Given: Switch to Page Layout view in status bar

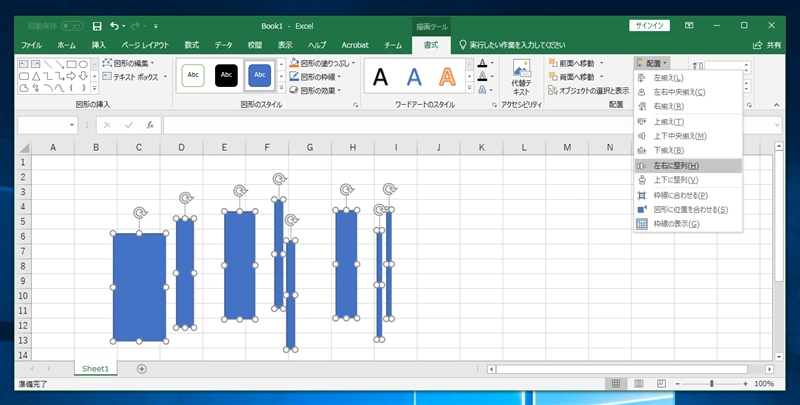Looking at the screenshot, I should pos(638,384).
